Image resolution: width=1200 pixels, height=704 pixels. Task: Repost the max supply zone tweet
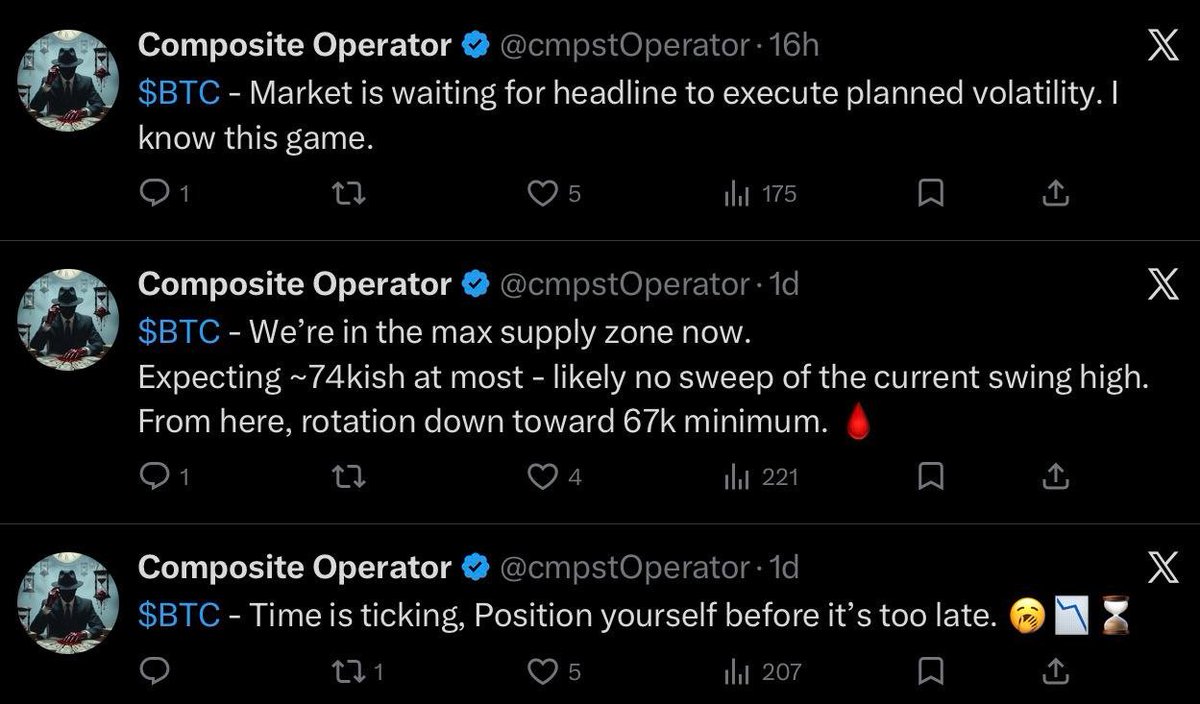[x=350, y=478]
